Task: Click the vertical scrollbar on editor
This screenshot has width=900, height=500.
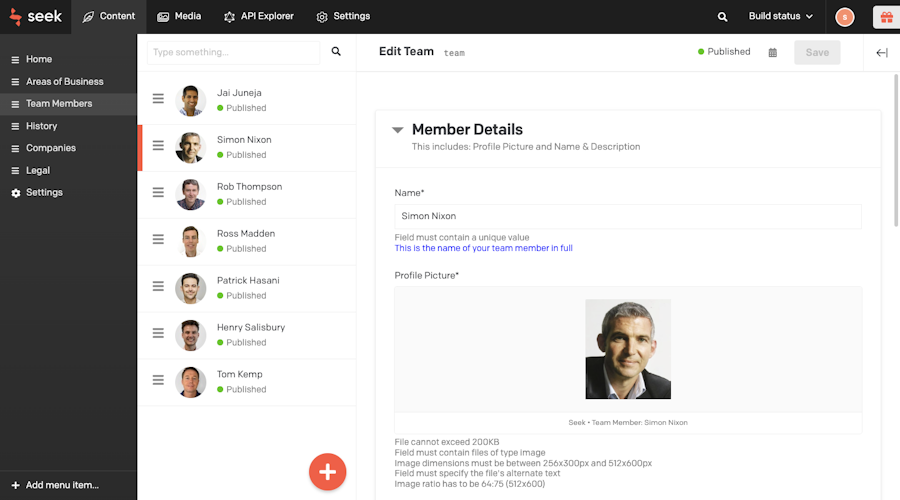Action: (896, 150)
